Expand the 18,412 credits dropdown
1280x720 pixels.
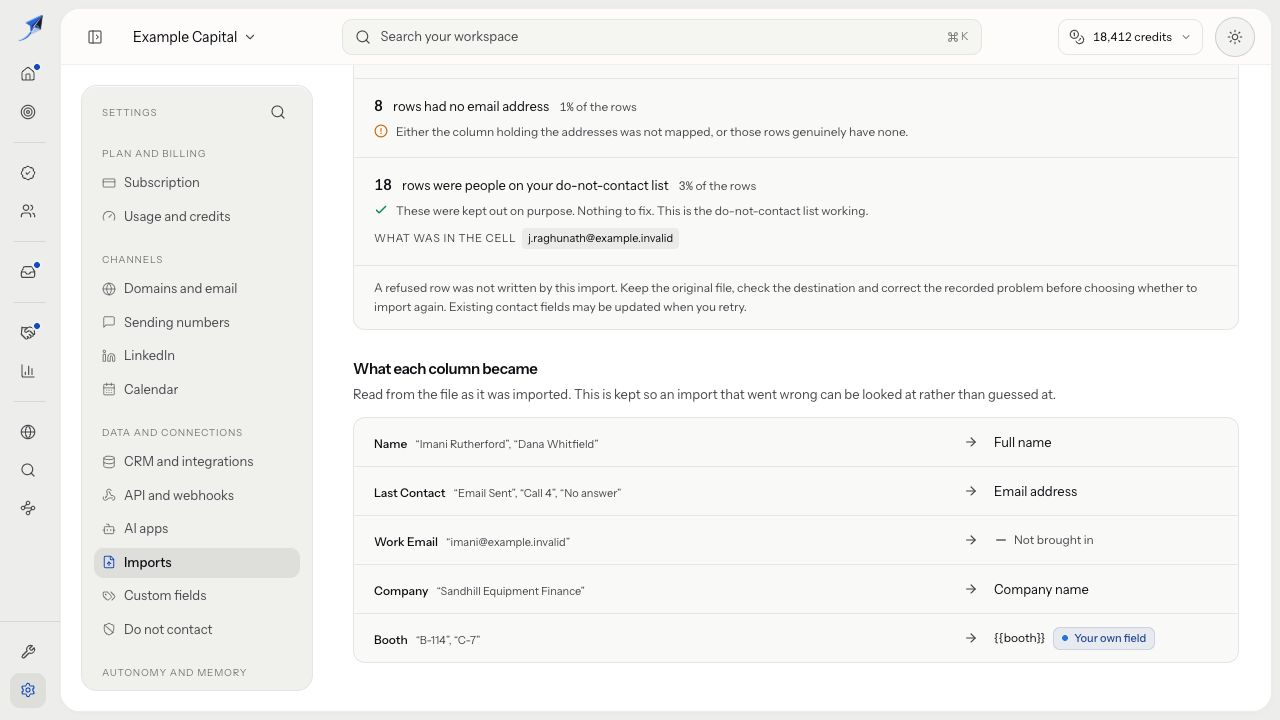pyautogui.click(x=1130, y=37)
